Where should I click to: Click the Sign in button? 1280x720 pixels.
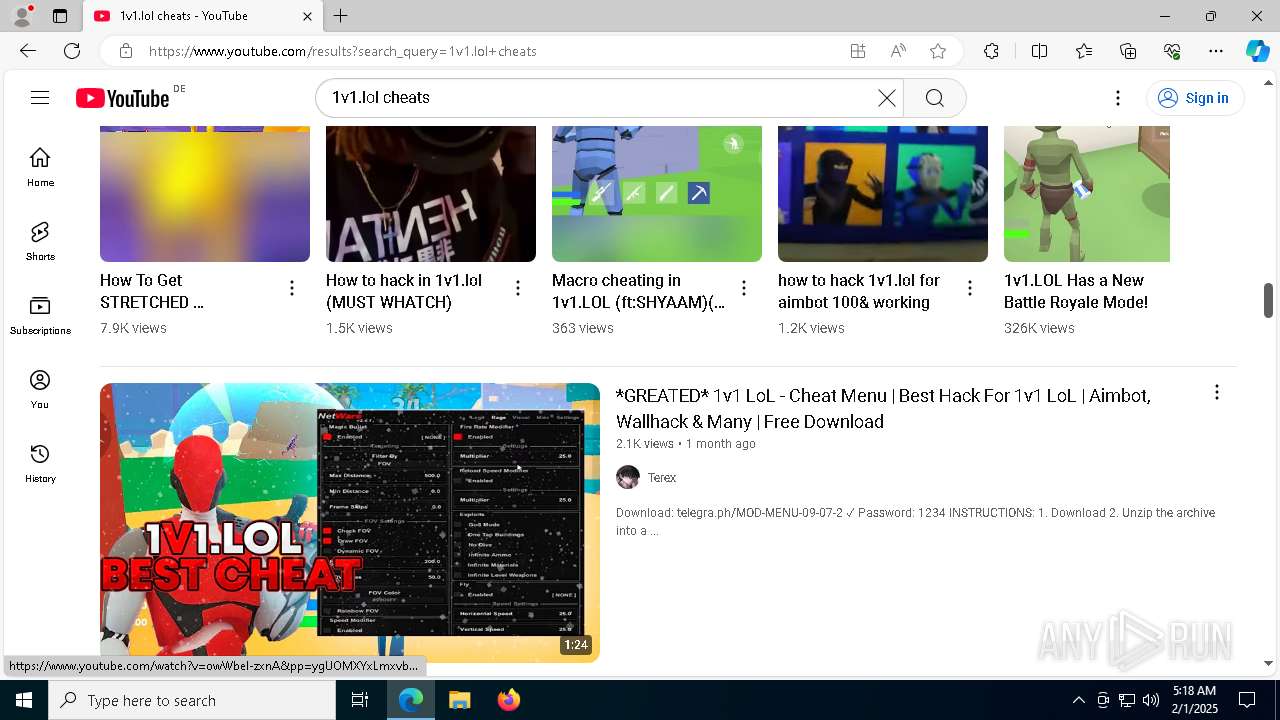click(1195, 97)
